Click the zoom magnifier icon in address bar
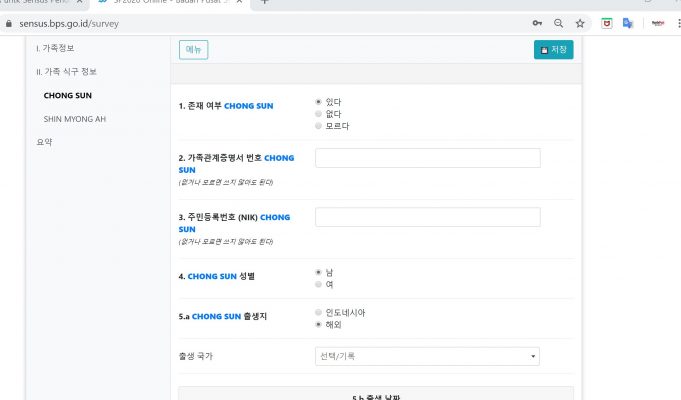 (558, 22)
